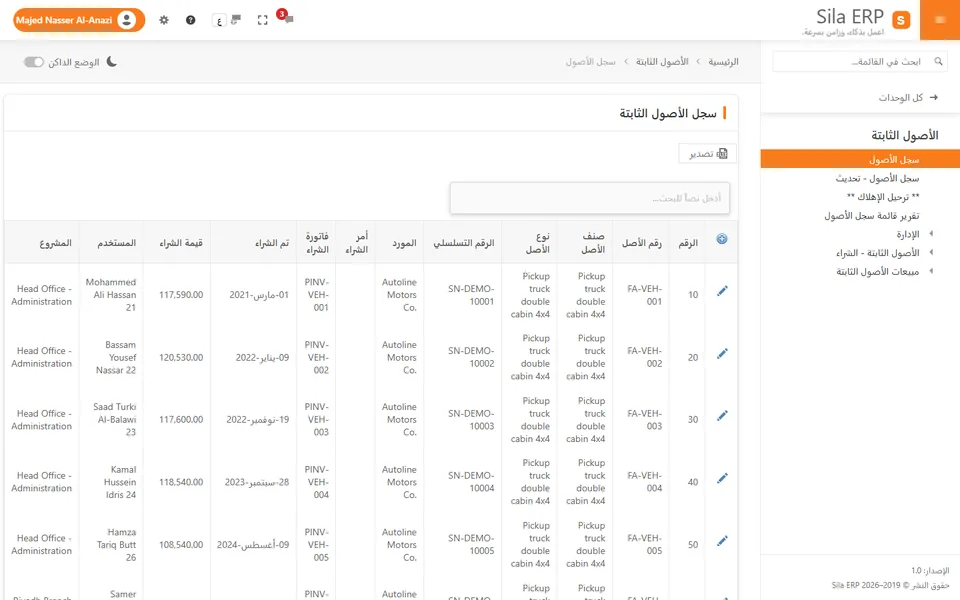This screenshot has height=600, width=960.
Task: Edit asset FA-VEH-005 with pencil icon
Action: pos(722,541)
